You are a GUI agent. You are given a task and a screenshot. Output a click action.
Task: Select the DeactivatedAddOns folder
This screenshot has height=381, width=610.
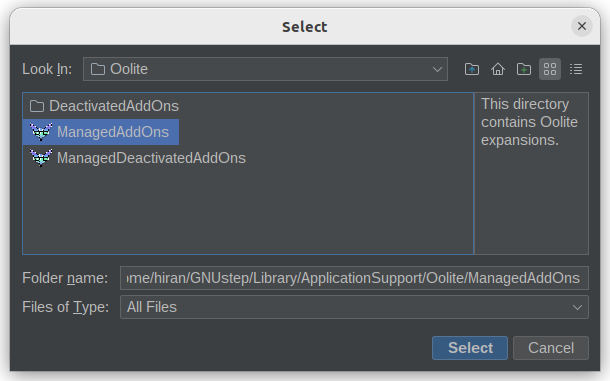click(x=104, y=106)
